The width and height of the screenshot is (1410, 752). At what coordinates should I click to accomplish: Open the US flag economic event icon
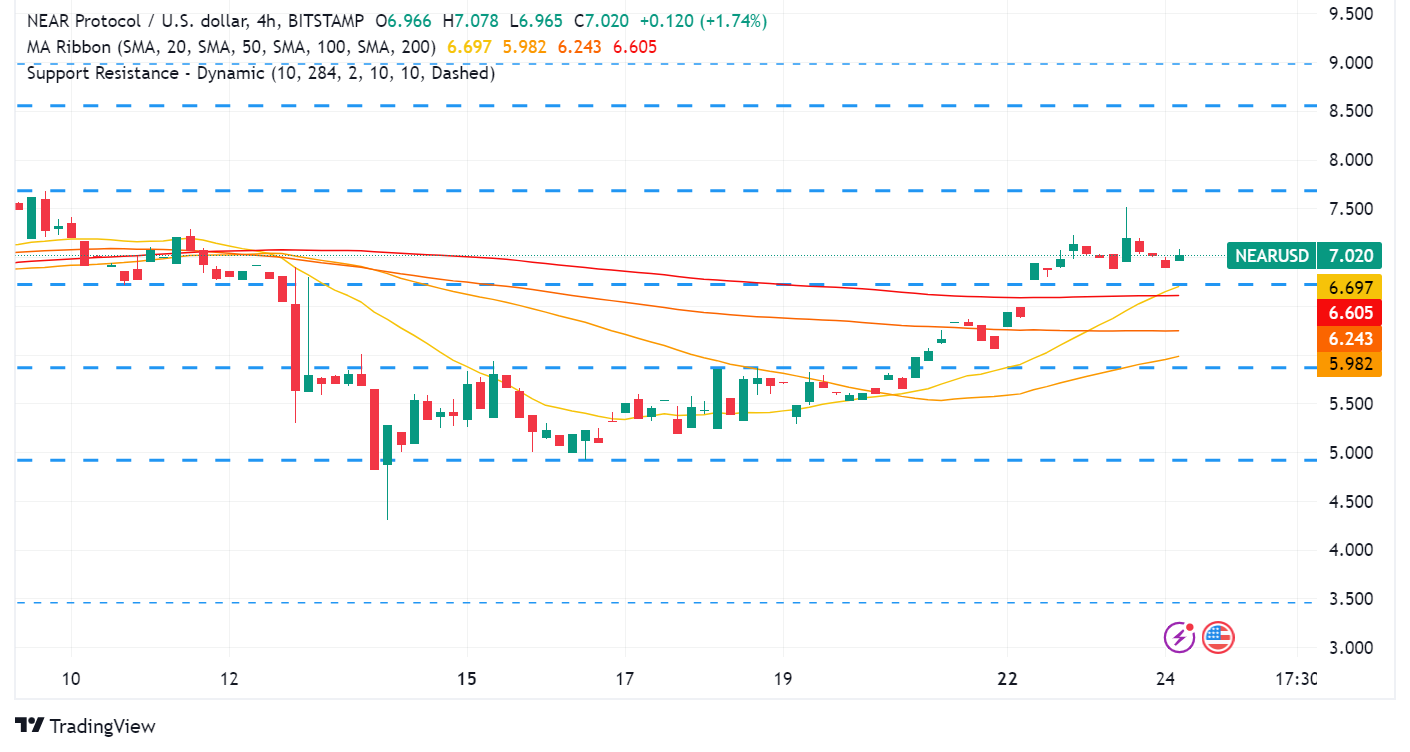1218,636
